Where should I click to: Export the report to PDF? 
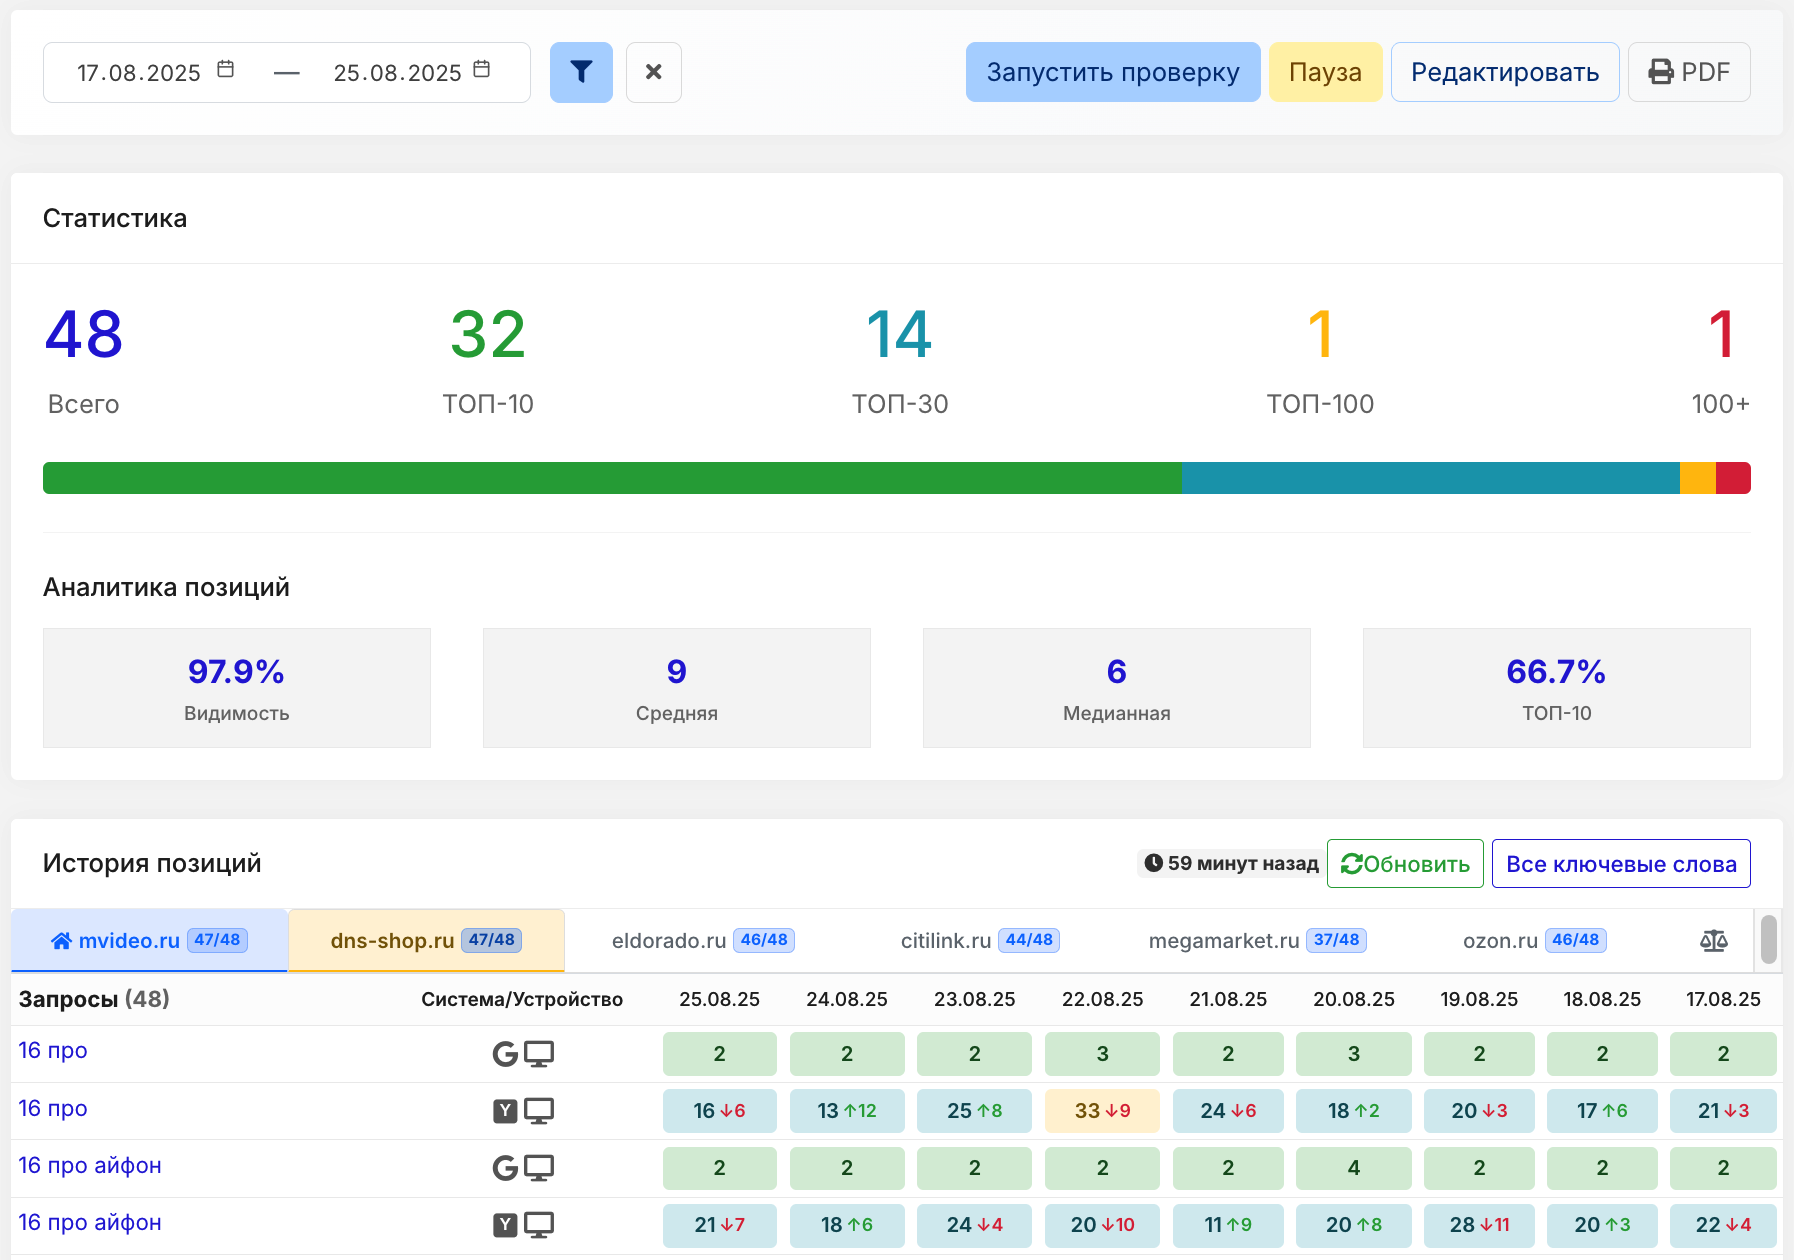coord(1688,71)
